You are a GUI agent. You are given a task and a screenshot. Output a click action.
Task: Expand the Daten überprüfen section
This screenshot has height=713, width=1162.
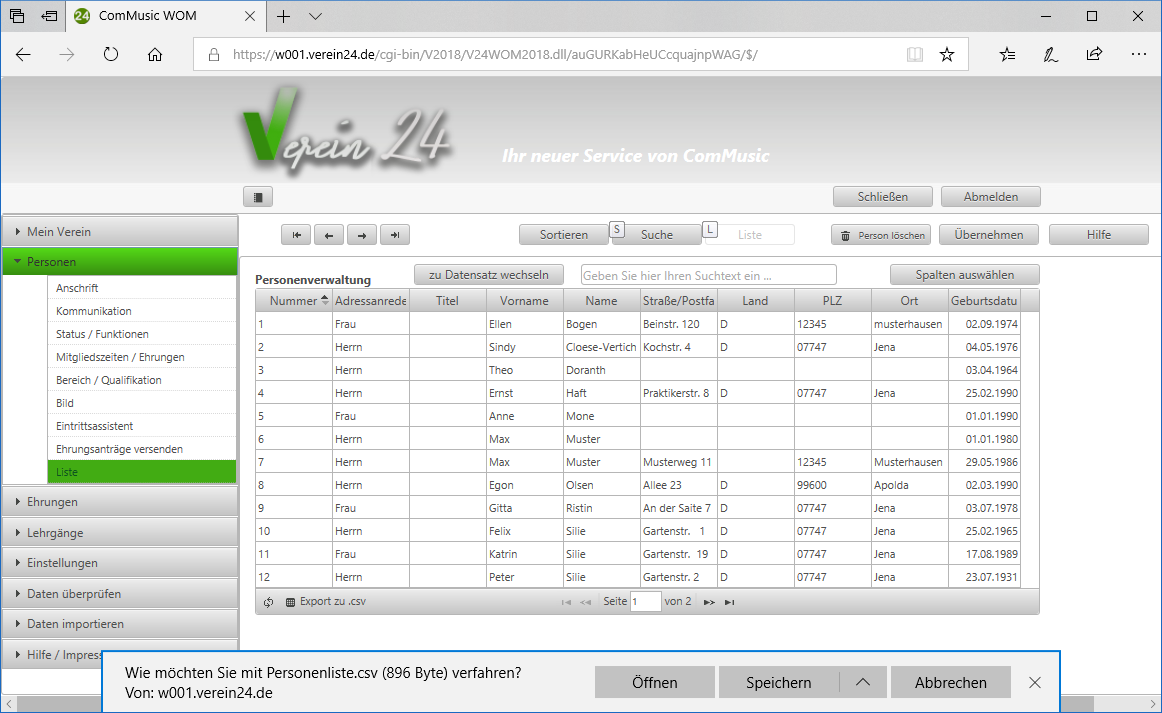(x=120, y=594)
